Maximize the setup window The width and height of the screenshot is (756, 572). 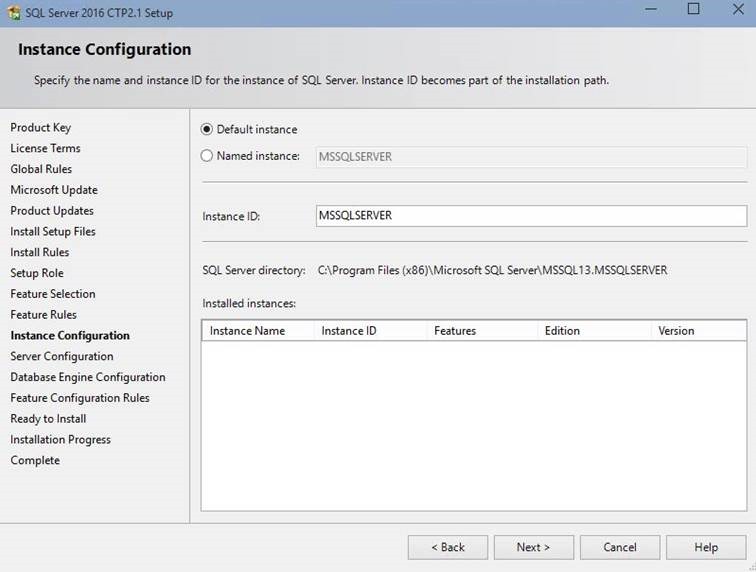pos(693,9)
